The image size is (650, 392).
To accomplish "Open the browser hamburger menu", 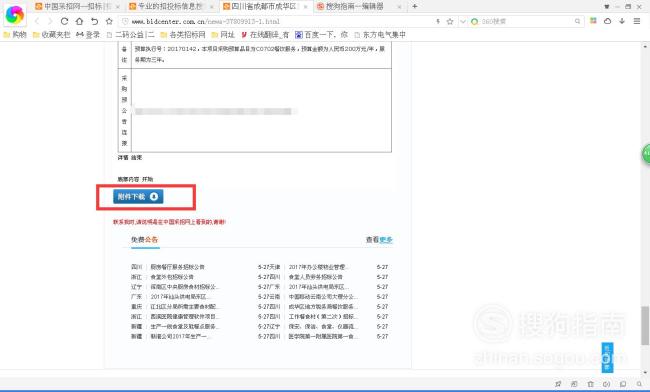I will (x=637, y=21).
